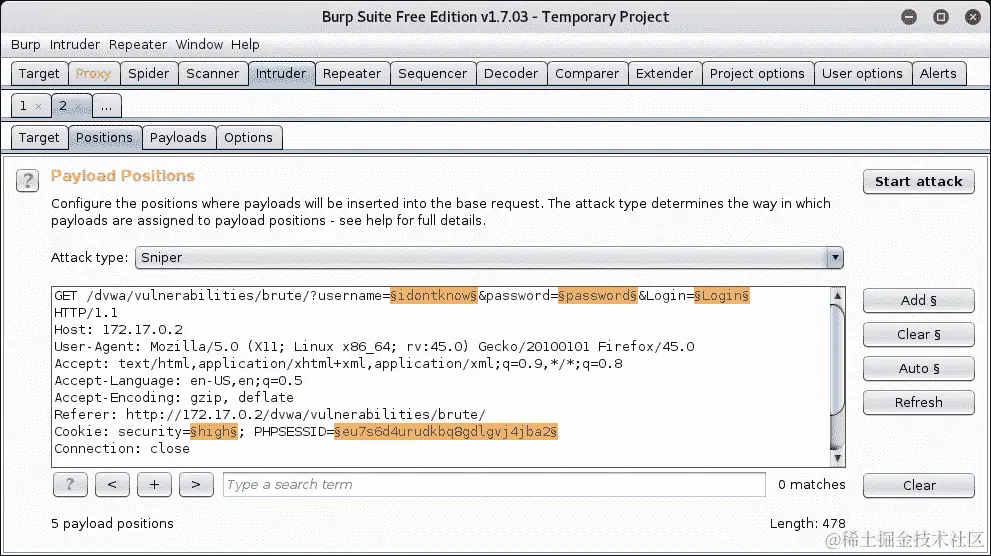Go to previous search match button
This screenshot has height=556, width=991.
(112, 485)
